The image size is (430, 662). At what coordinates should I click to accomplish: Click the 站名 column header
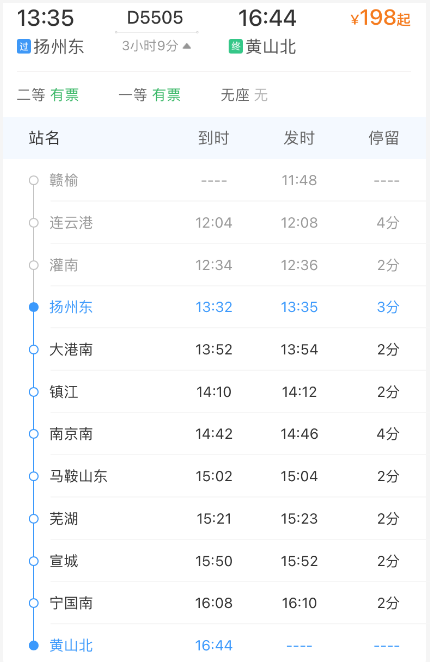pos(44,138)
